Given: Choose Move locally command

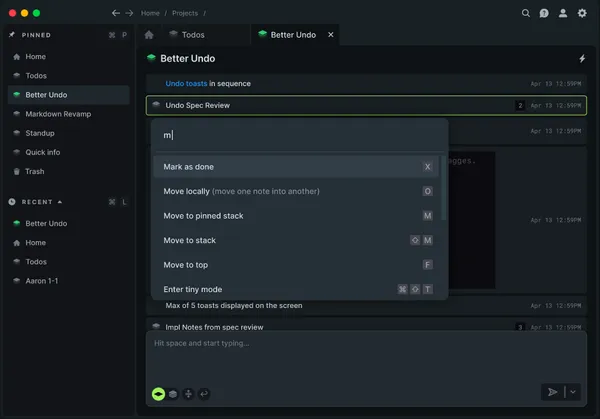Looking at the screenshot, I should click(x=296, y=191).
